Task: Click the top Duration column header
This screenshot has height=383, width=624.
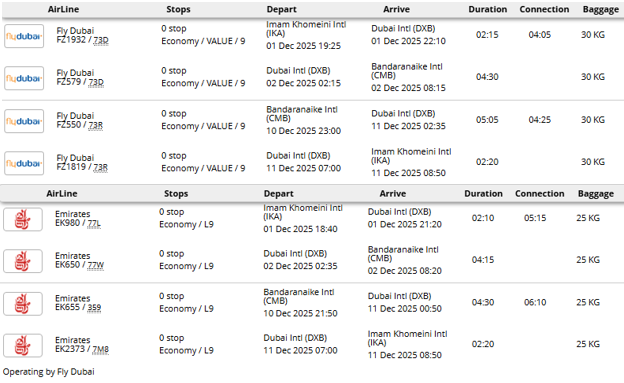Action: pos(488,9)
